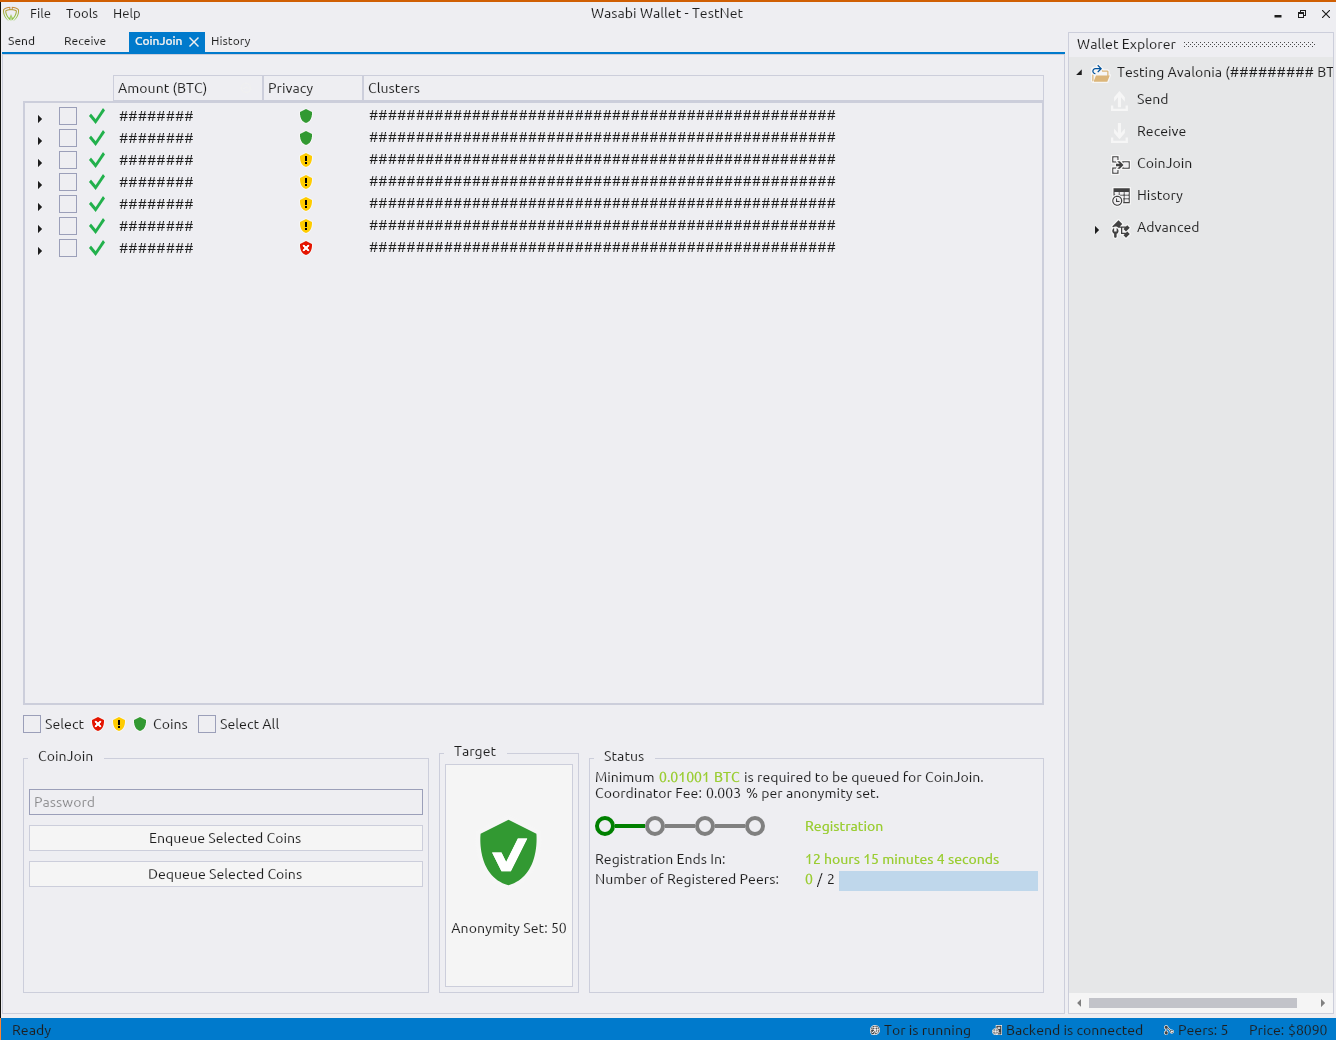Click the Receive download icon in Wallet Explorer
Screen dimensions: 1336x1040
coord(1120,132)
